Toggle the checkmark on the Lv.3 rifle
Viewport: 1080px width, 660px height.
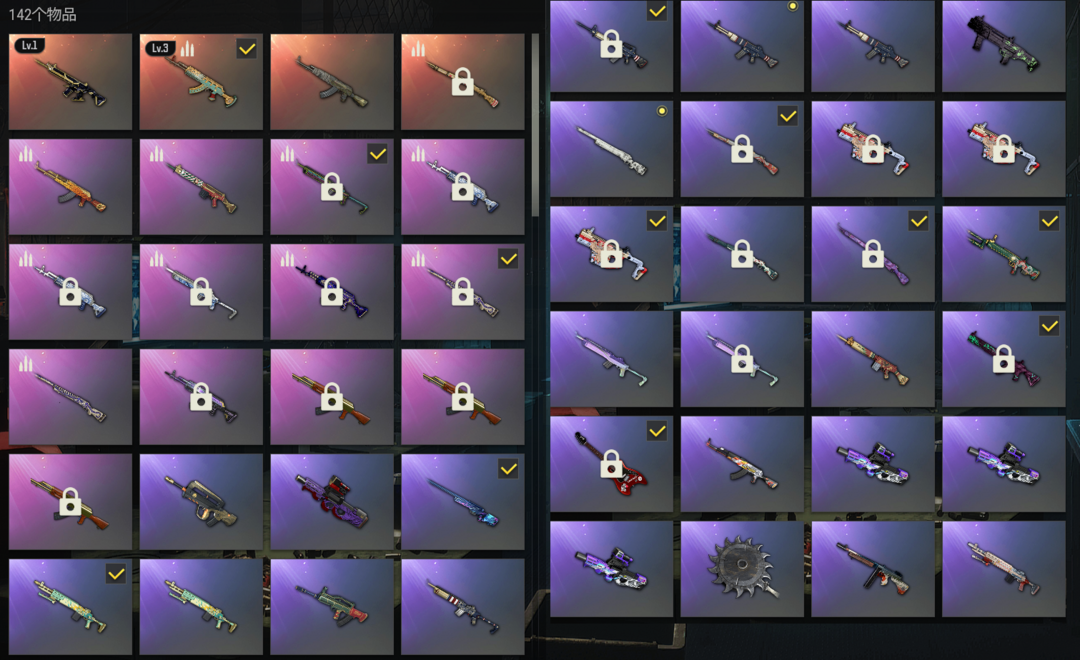point(247,49)
